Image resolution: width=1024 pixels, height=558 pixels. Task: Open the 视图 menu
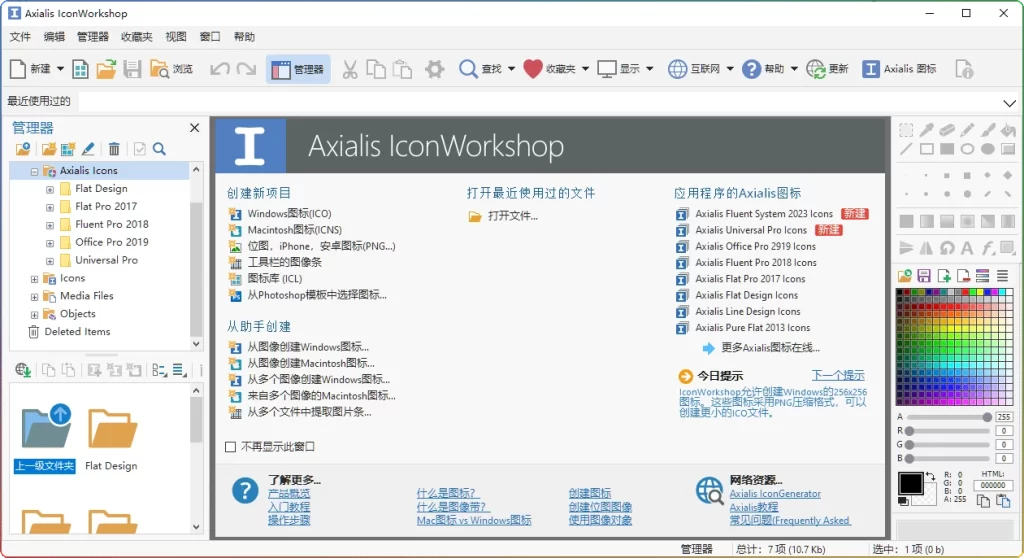(x=176, y=37)
